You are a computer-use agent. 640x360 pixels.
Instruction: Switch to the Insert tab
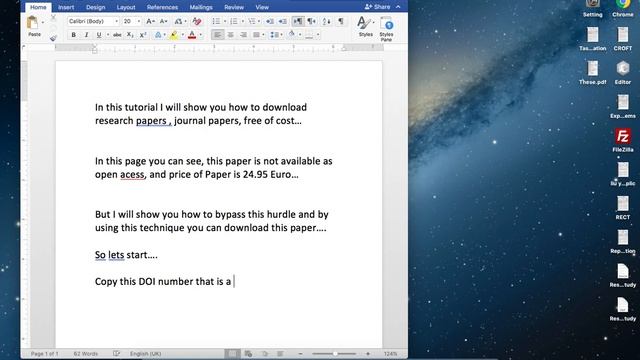point(66,7)
